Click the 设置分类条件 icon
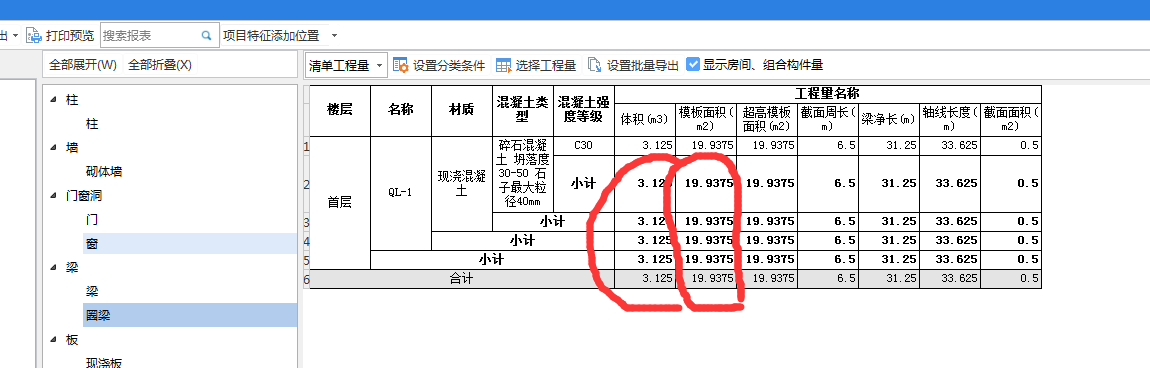 [400, 65]
